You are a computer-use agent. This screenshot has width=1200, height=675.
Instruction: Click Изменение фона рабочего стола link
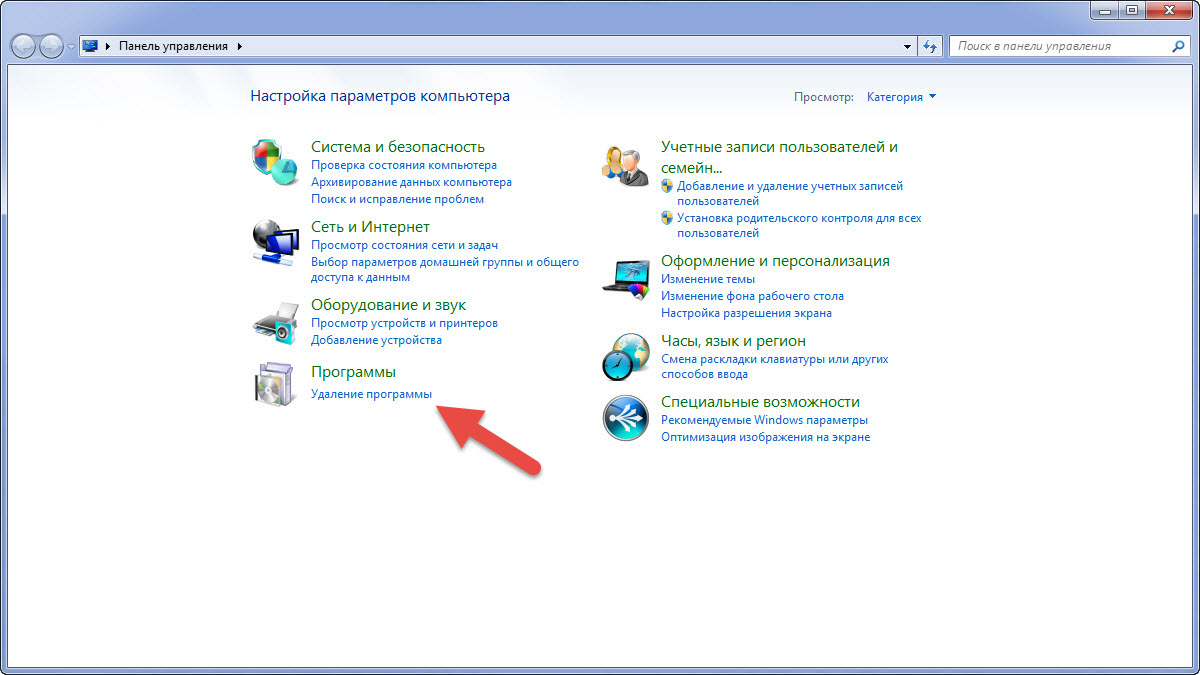[752, 296]
